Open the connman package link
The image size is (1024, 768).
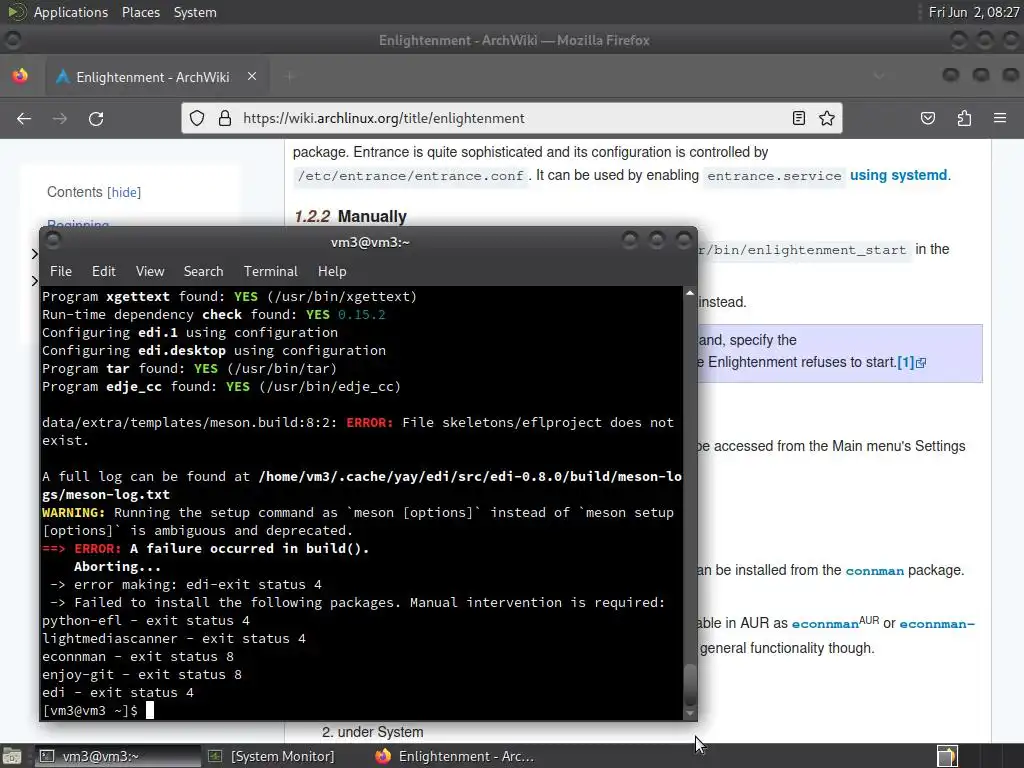click(x=874, y=571)
